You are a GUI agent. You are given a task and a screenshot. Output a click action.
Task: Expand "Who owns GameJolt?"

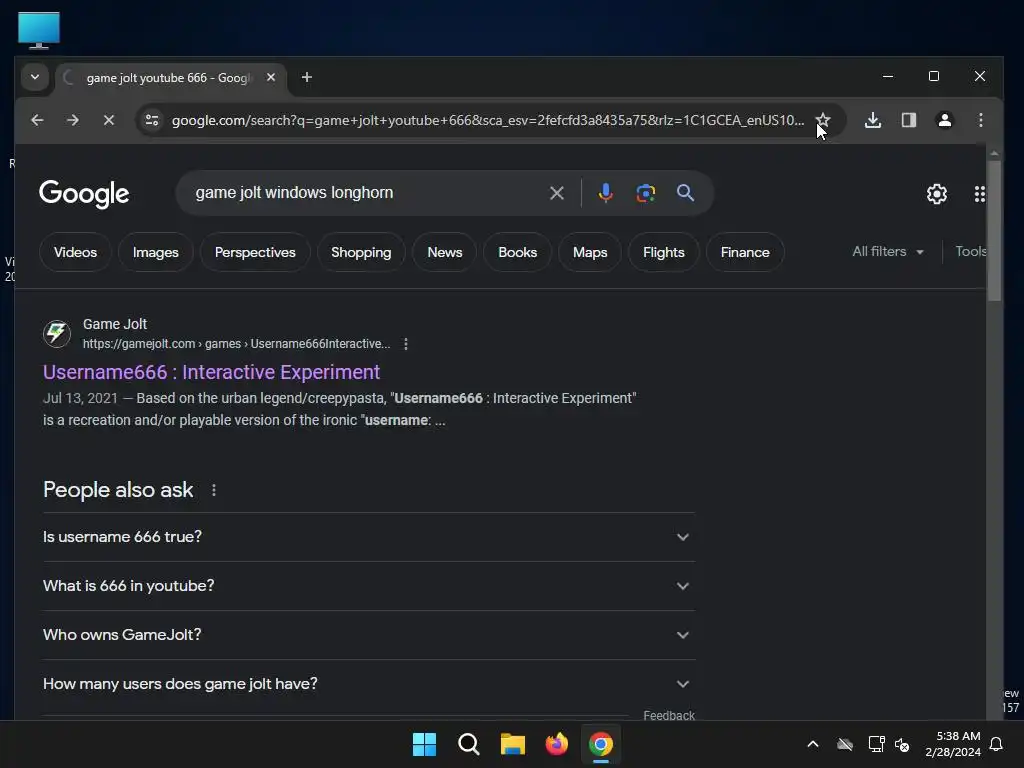[369, 635]
